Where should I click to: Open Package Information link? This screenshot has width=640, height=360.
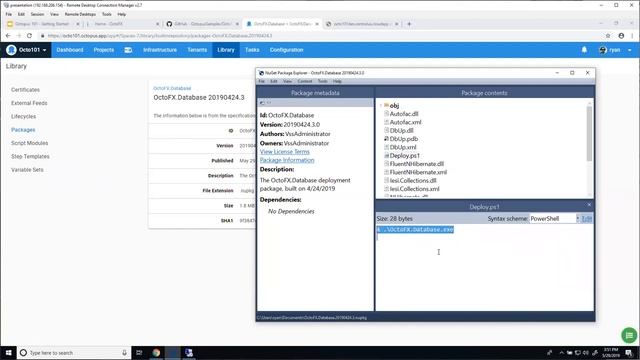[287, 160]
